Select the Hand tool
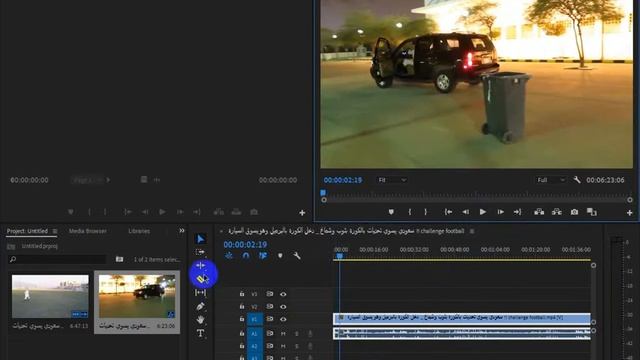Screen dimensions: 640x360 pos(200,320)
